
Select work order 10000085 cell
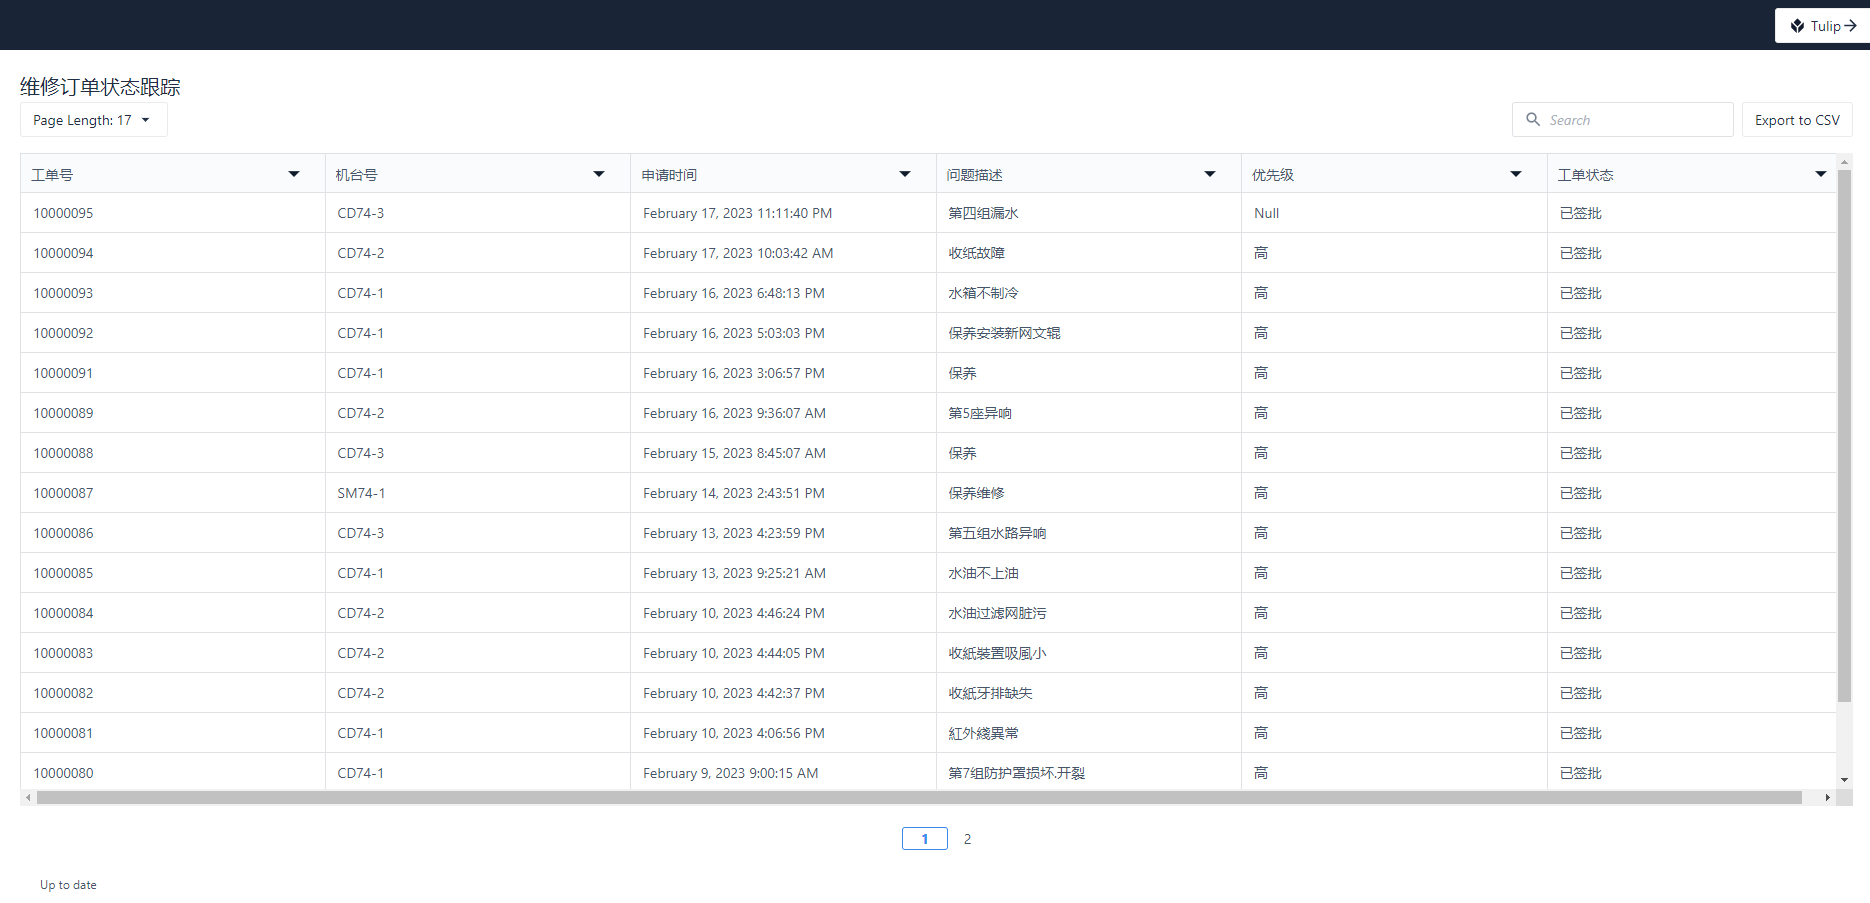pos(173,573)
